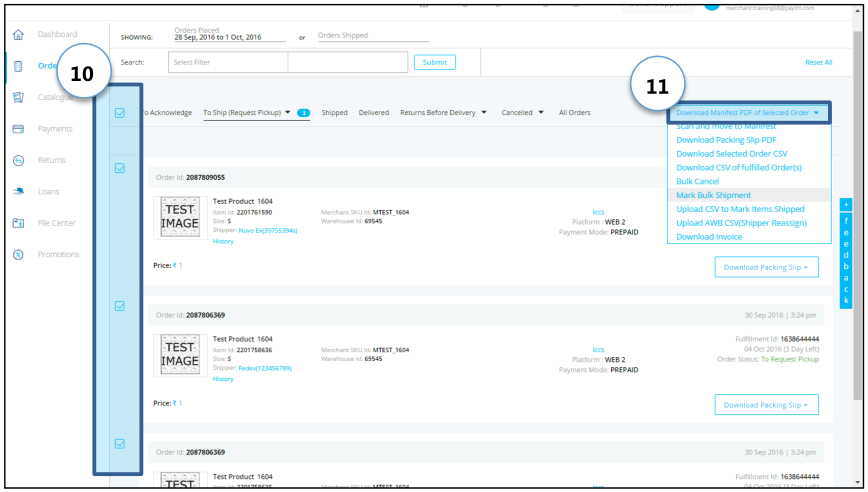Expand To Ship (Request Pickup) dropdown arrow
Screen dimensions: 868x492
click(288, 112)
